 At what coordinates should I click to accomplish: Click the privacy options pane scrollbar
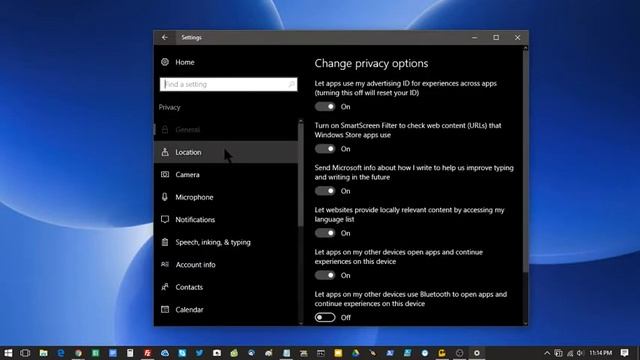pyautogui.click(x=525, y=161)
